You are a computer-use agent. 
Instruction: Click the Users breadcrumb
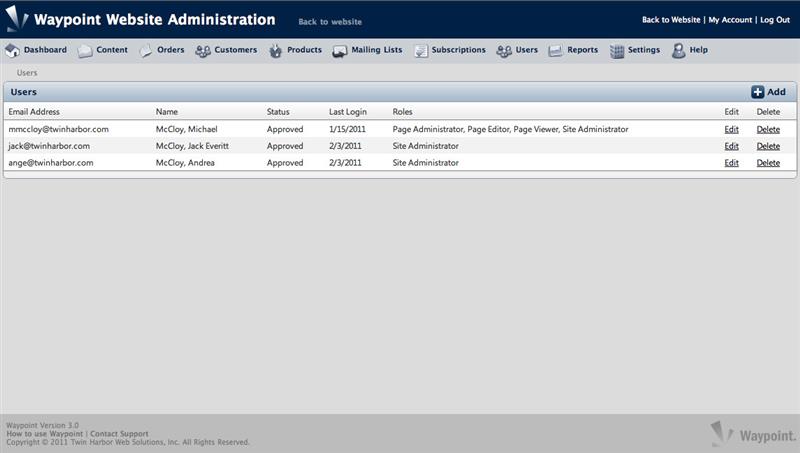point(27,73)
